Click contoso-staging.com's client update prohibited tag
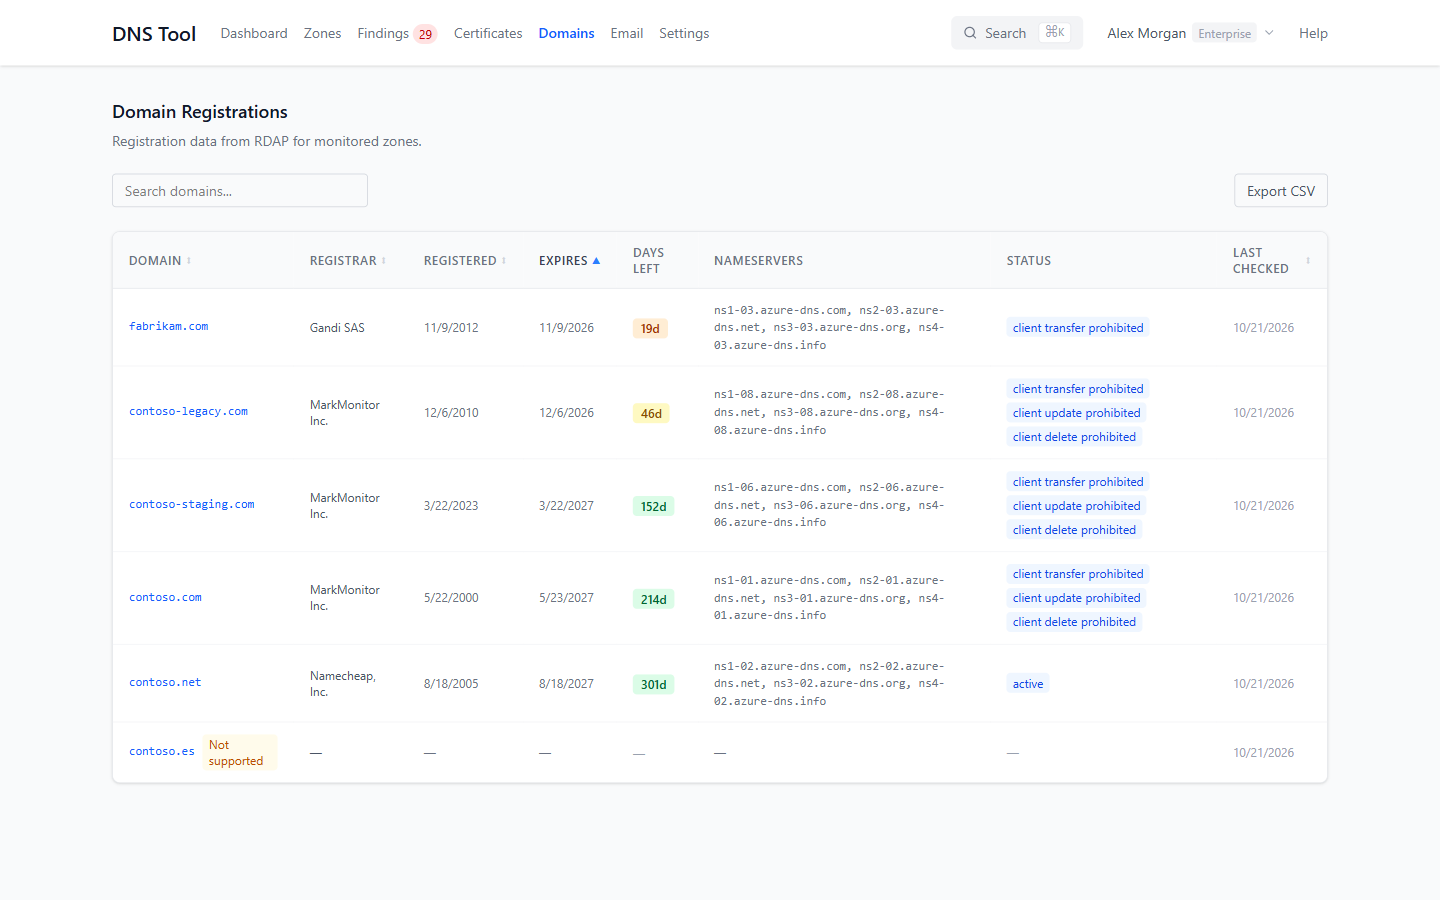Image resolution: width=1440 pixels, height=900 pixels. tap(1076, 506)
